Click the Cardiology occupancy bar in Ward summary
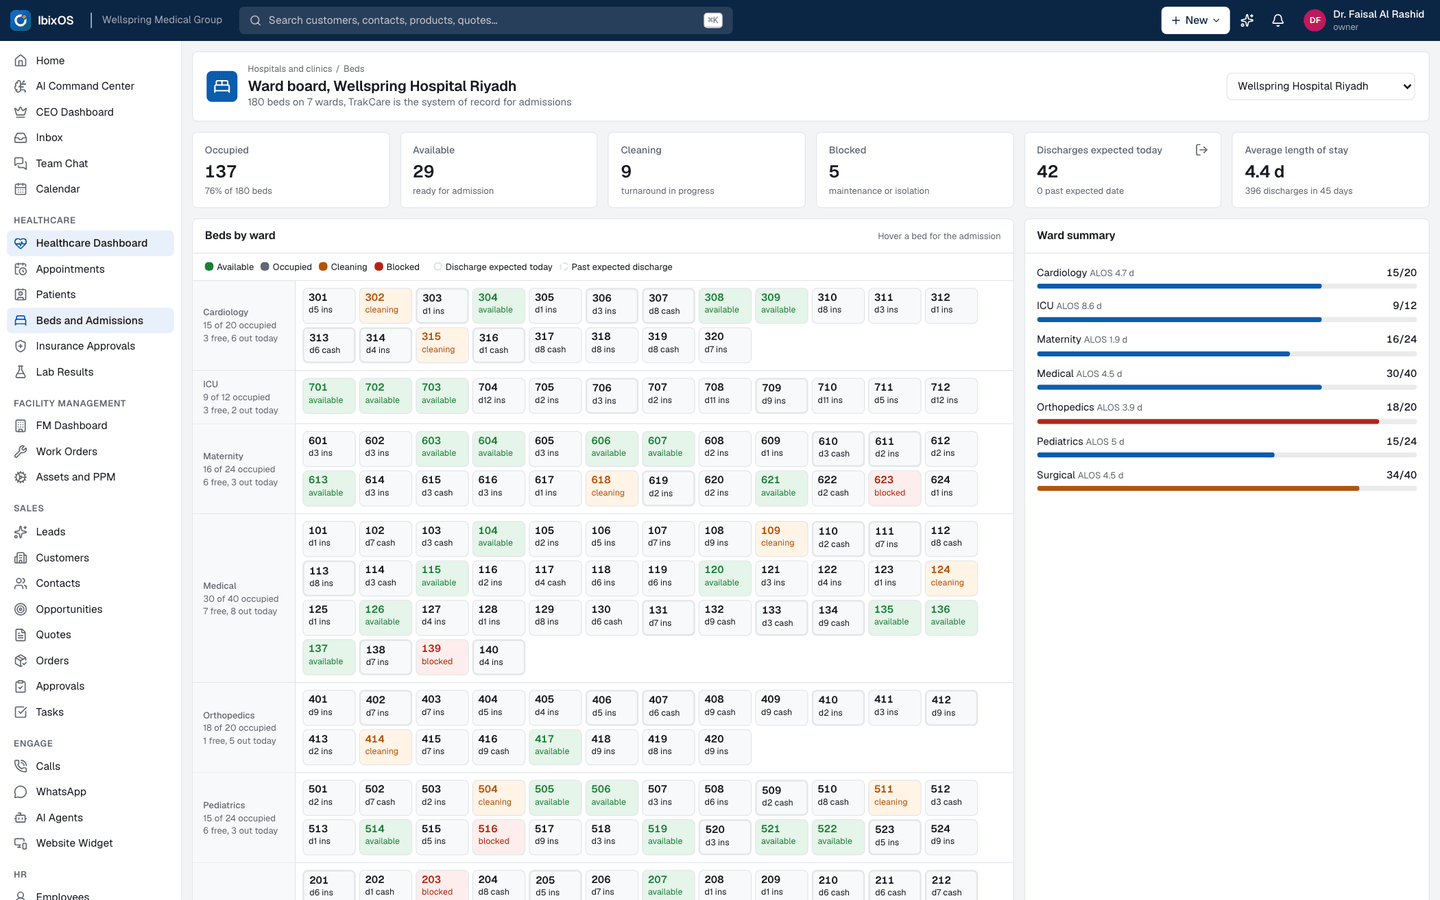Image resolution: width=1440 pixels, height=900 pixels. (x=1227, y=286)
